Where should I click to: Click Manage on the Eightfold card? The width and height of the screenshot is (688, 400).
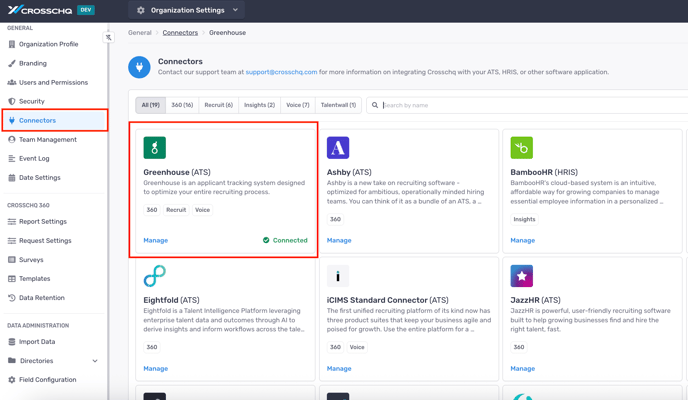[x=156, y=368]
